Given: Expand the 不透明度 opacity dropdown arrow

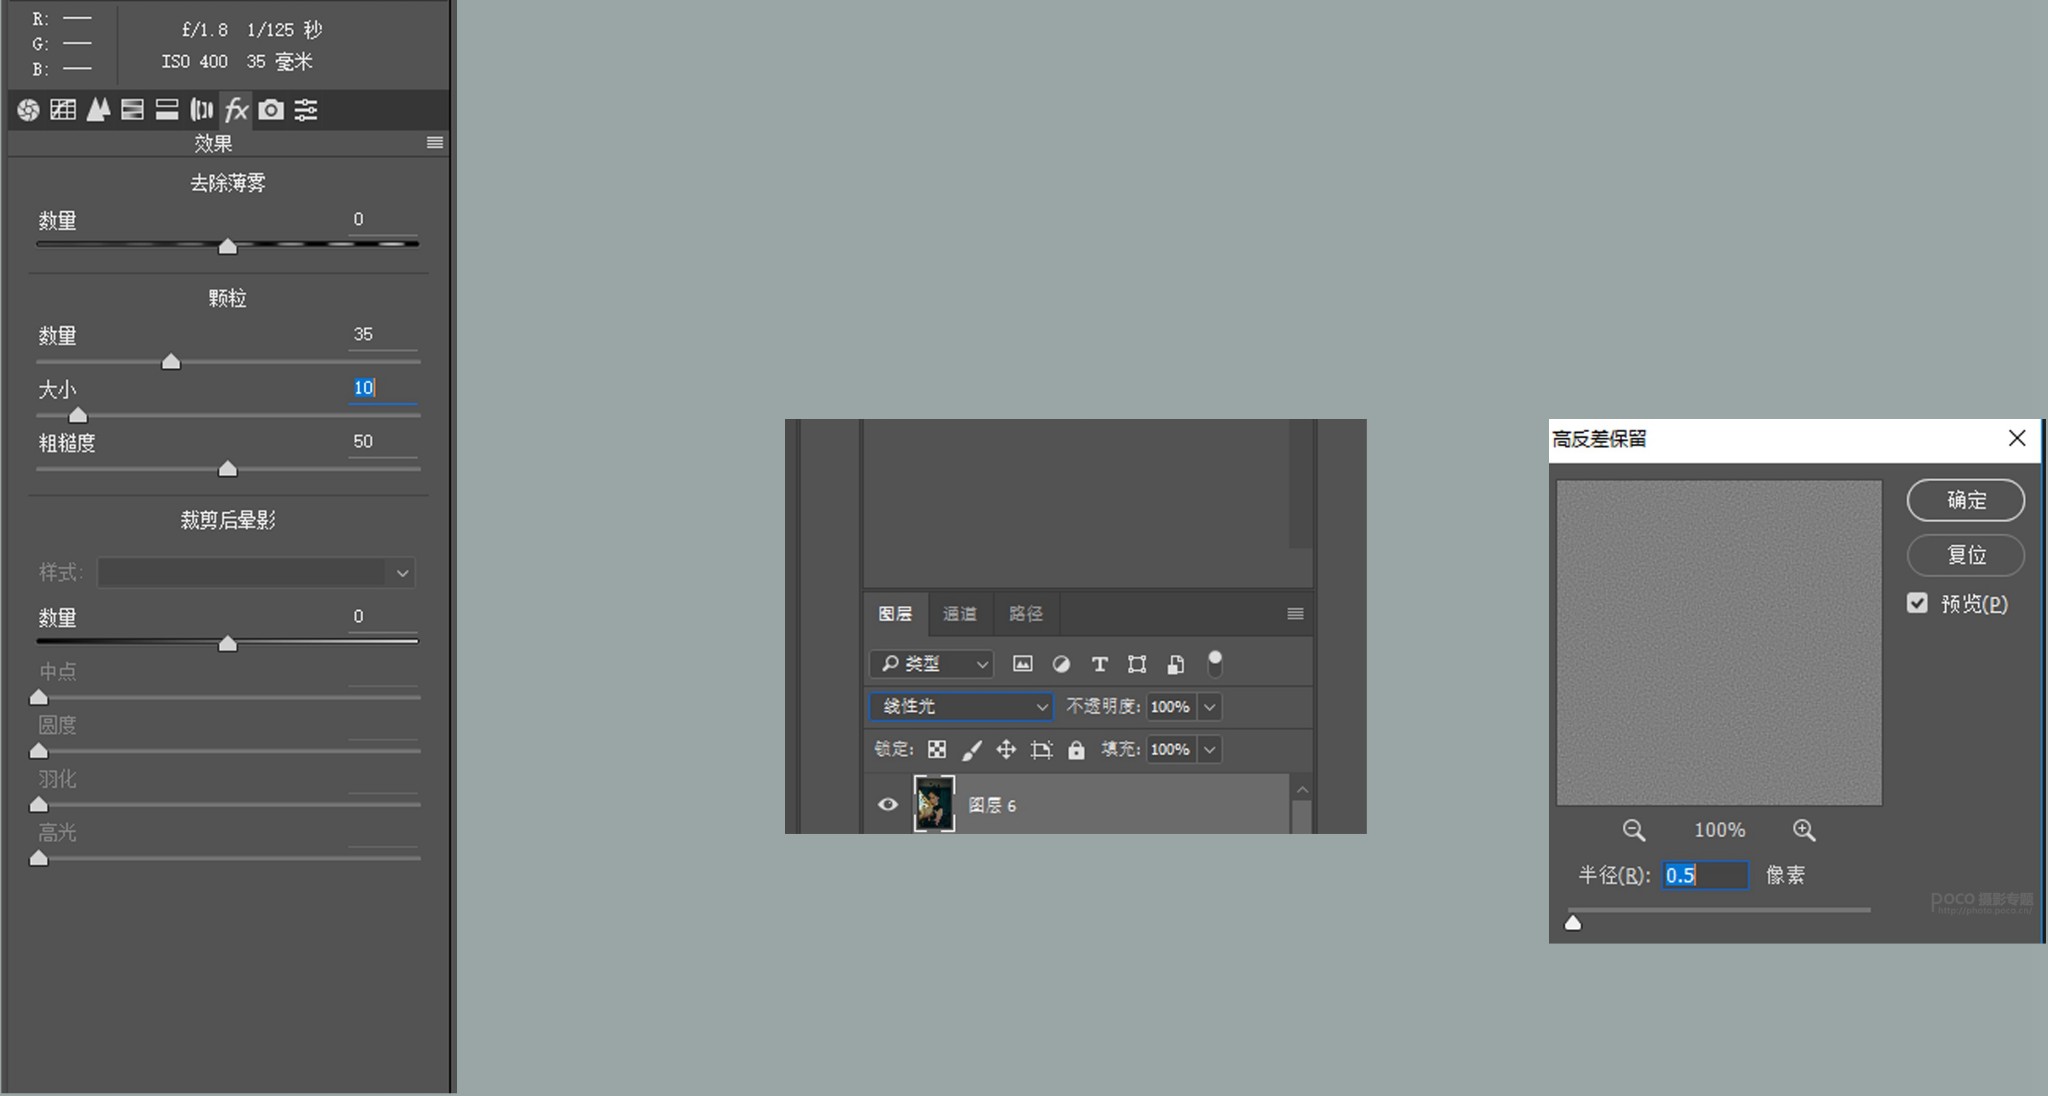Looking at the screenshot, I should 1210,707.
